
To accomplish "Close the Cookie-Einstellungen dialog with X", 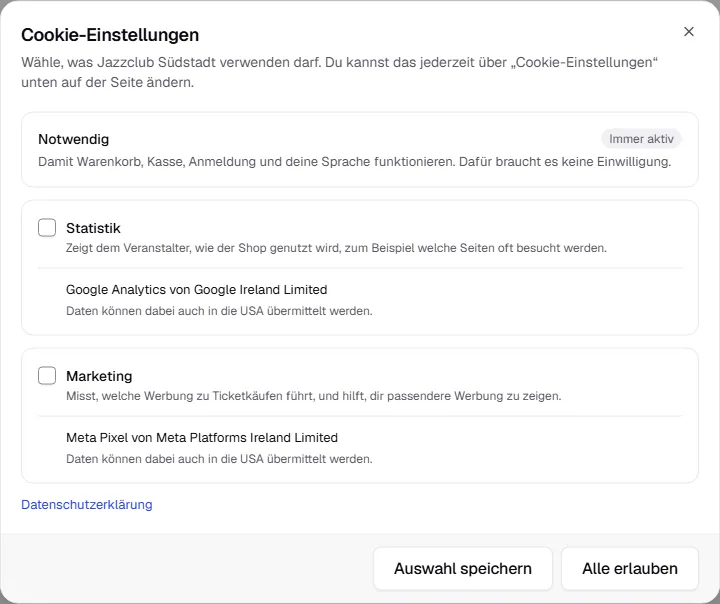I will (689, 32).
